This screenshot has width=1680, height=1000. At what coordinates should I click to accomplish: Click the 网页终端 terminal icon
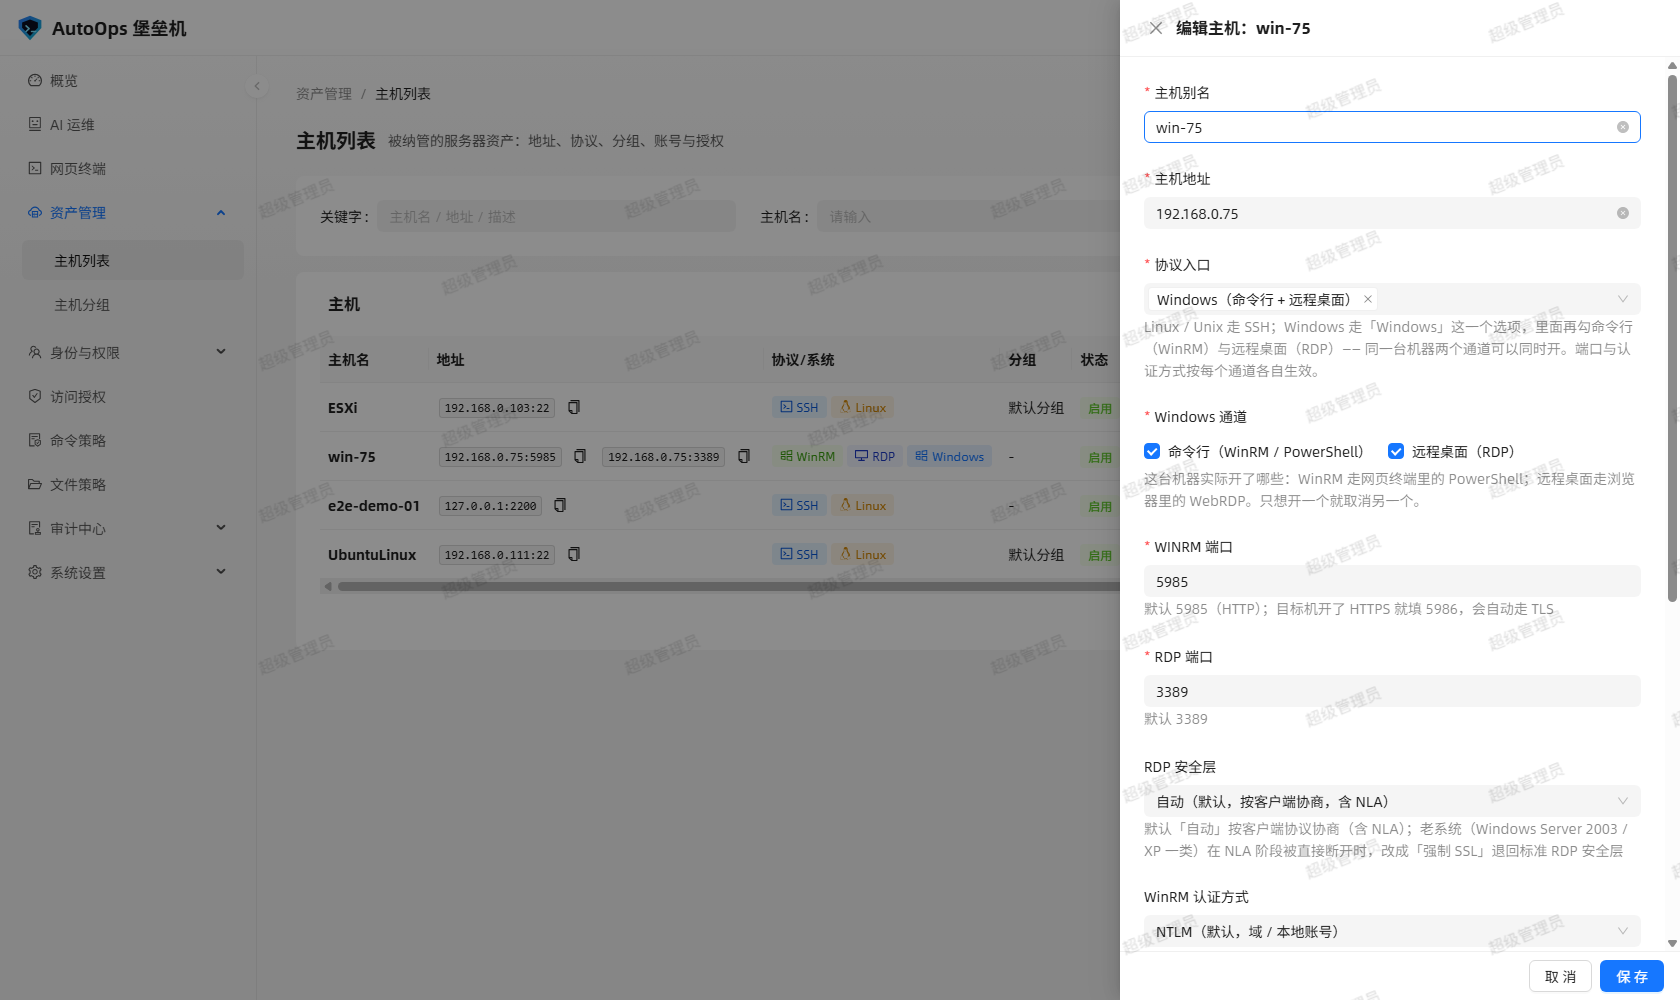(35, 168)
